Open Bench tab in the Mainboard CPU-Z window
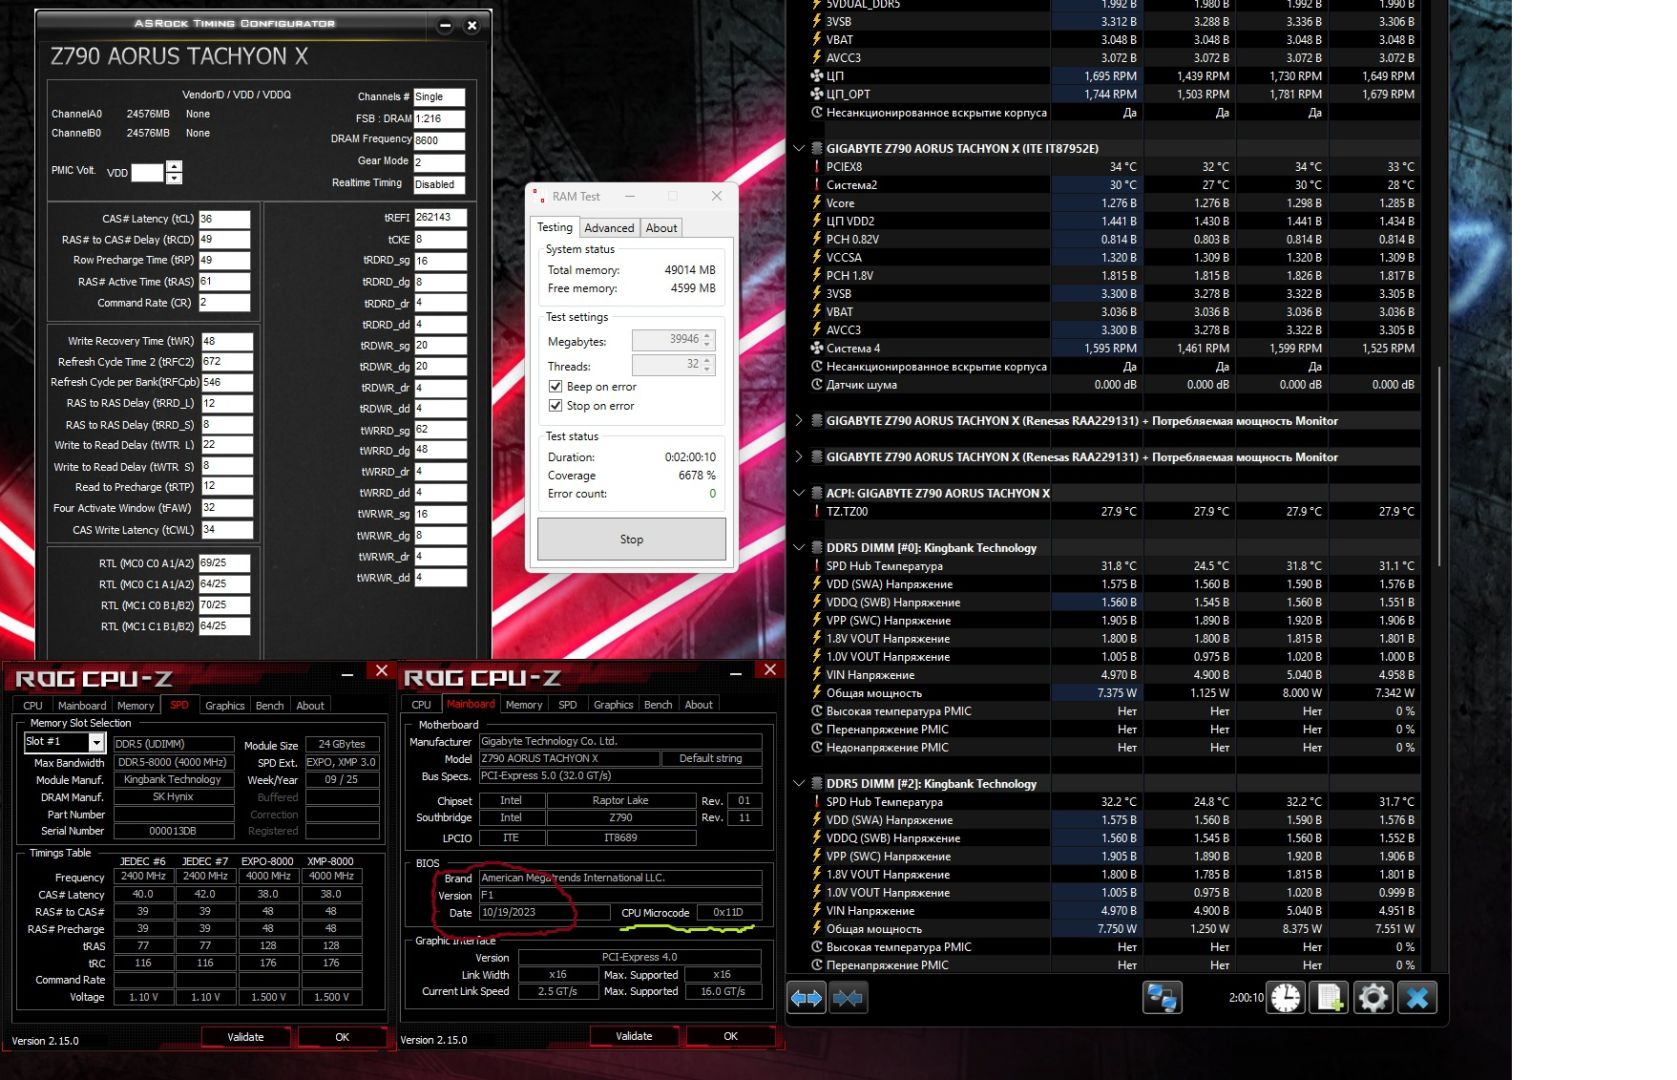 pos(658,704)
